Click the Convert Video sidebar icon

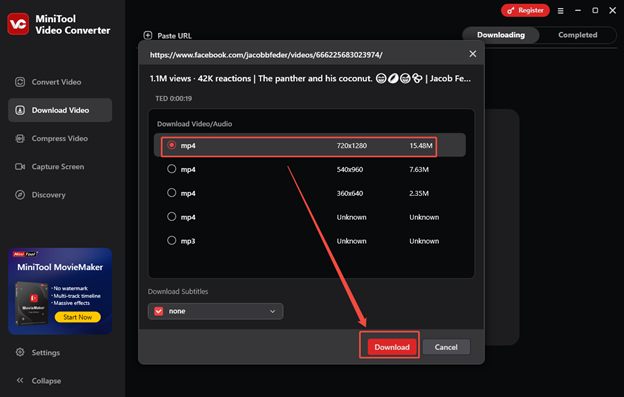pyautogui.click(x=20, y=82)
